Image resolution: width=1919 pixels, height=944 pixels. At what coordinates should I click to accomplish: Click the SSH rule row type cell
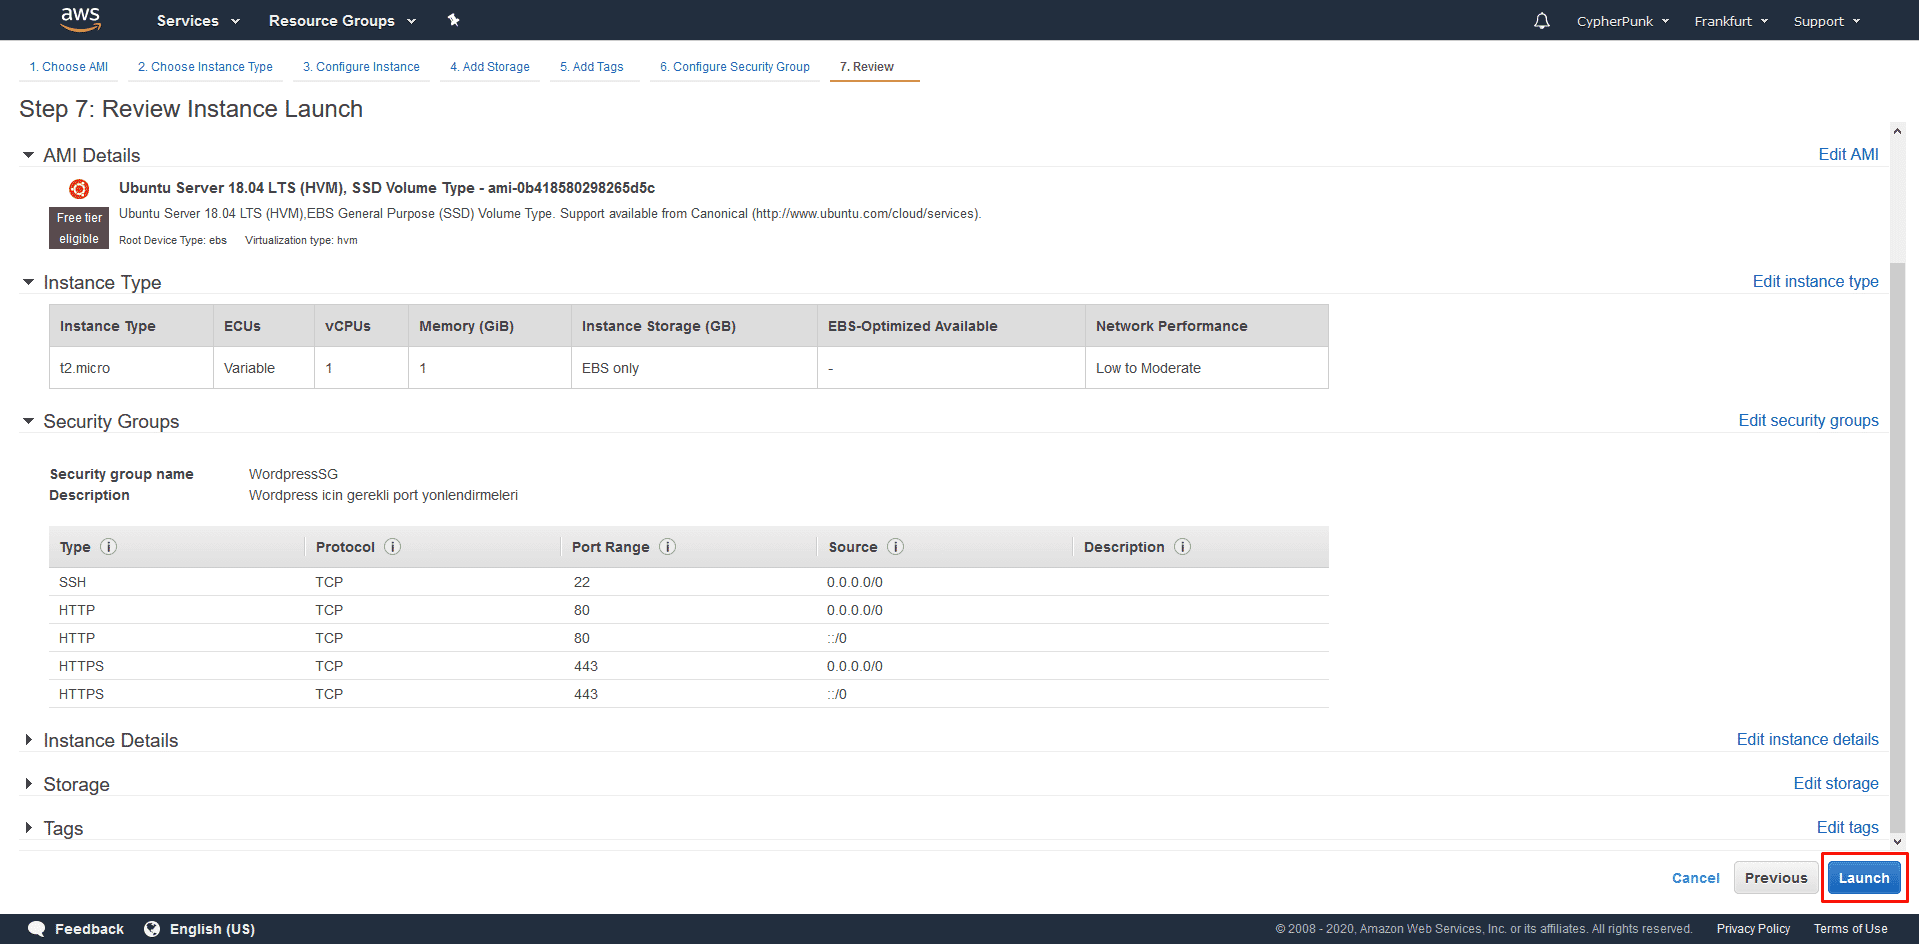click(72, 582)
